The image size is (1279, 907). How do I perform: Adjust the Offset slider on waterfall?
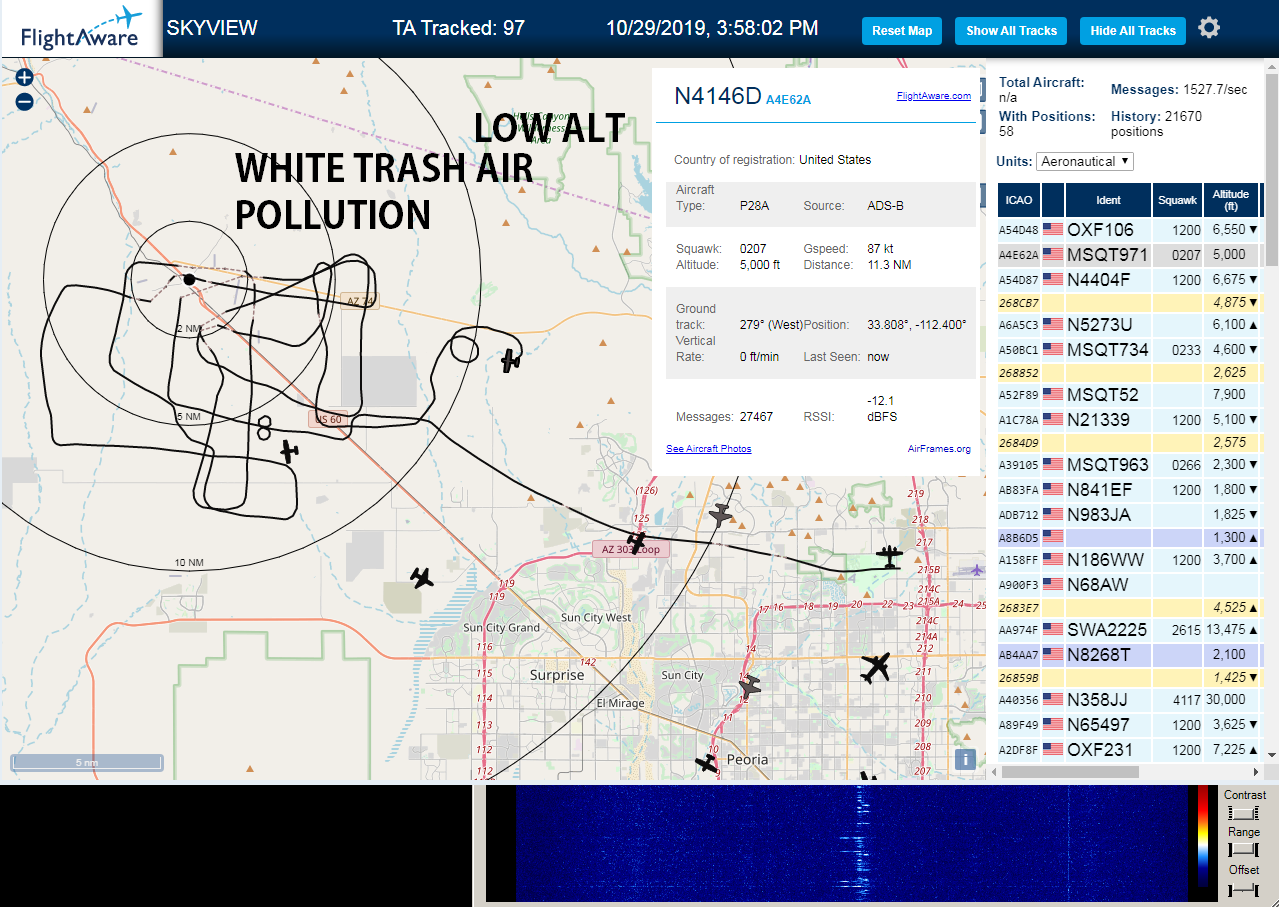coord(1243,888)
